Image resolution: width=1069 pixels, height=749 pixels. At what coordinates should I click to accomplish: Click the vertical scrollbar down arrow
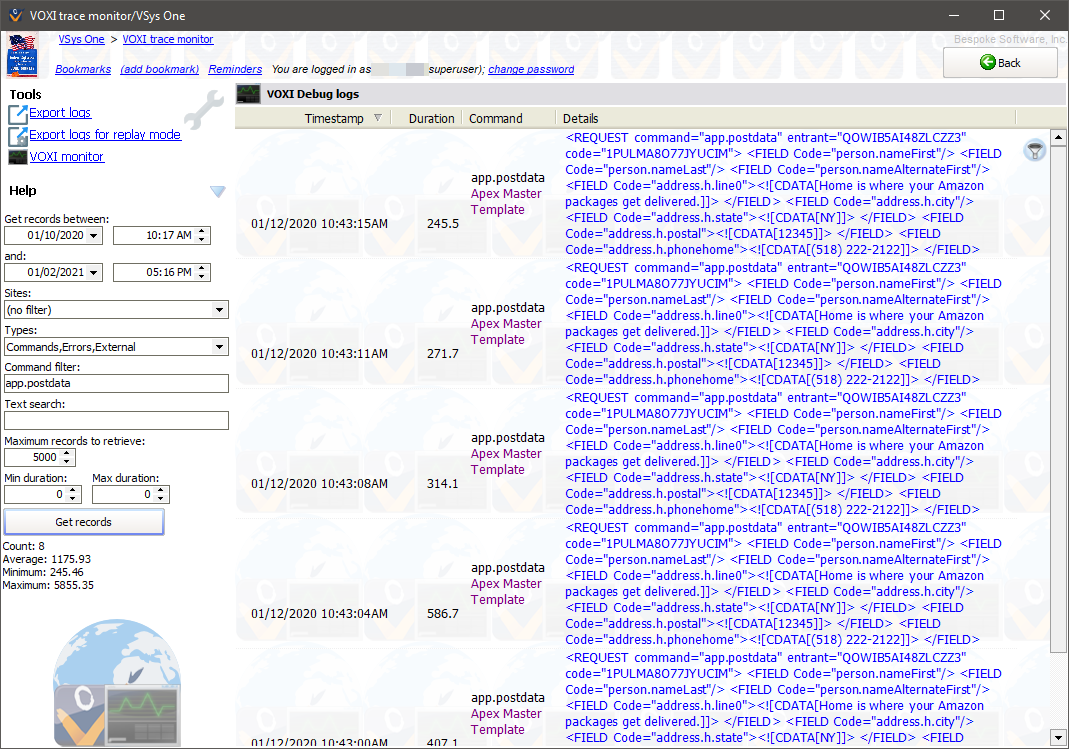pyautogui.click(x=1059, y=738)
